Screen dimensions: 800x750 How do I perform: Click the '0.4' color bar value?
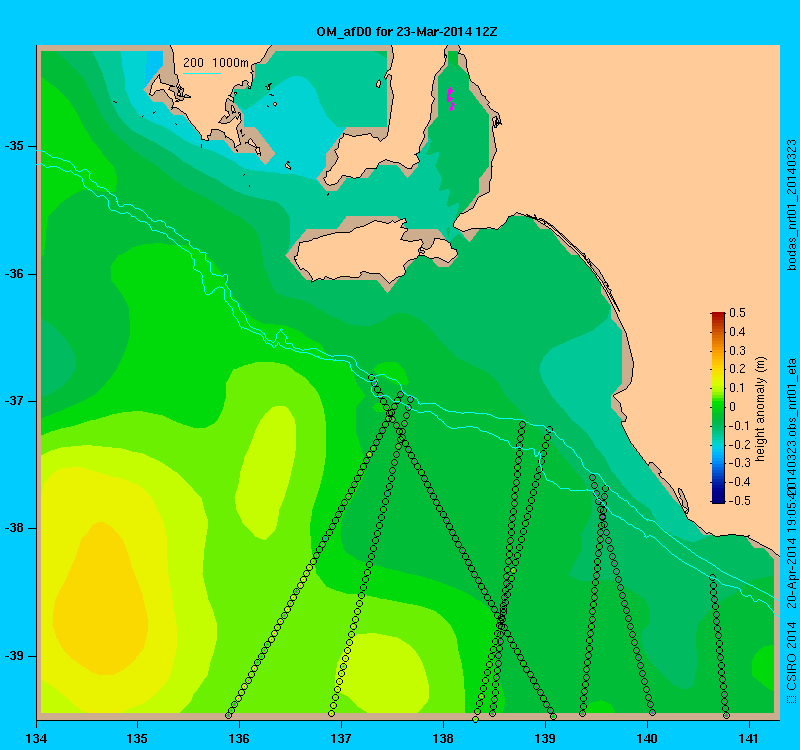coord(737,332)
